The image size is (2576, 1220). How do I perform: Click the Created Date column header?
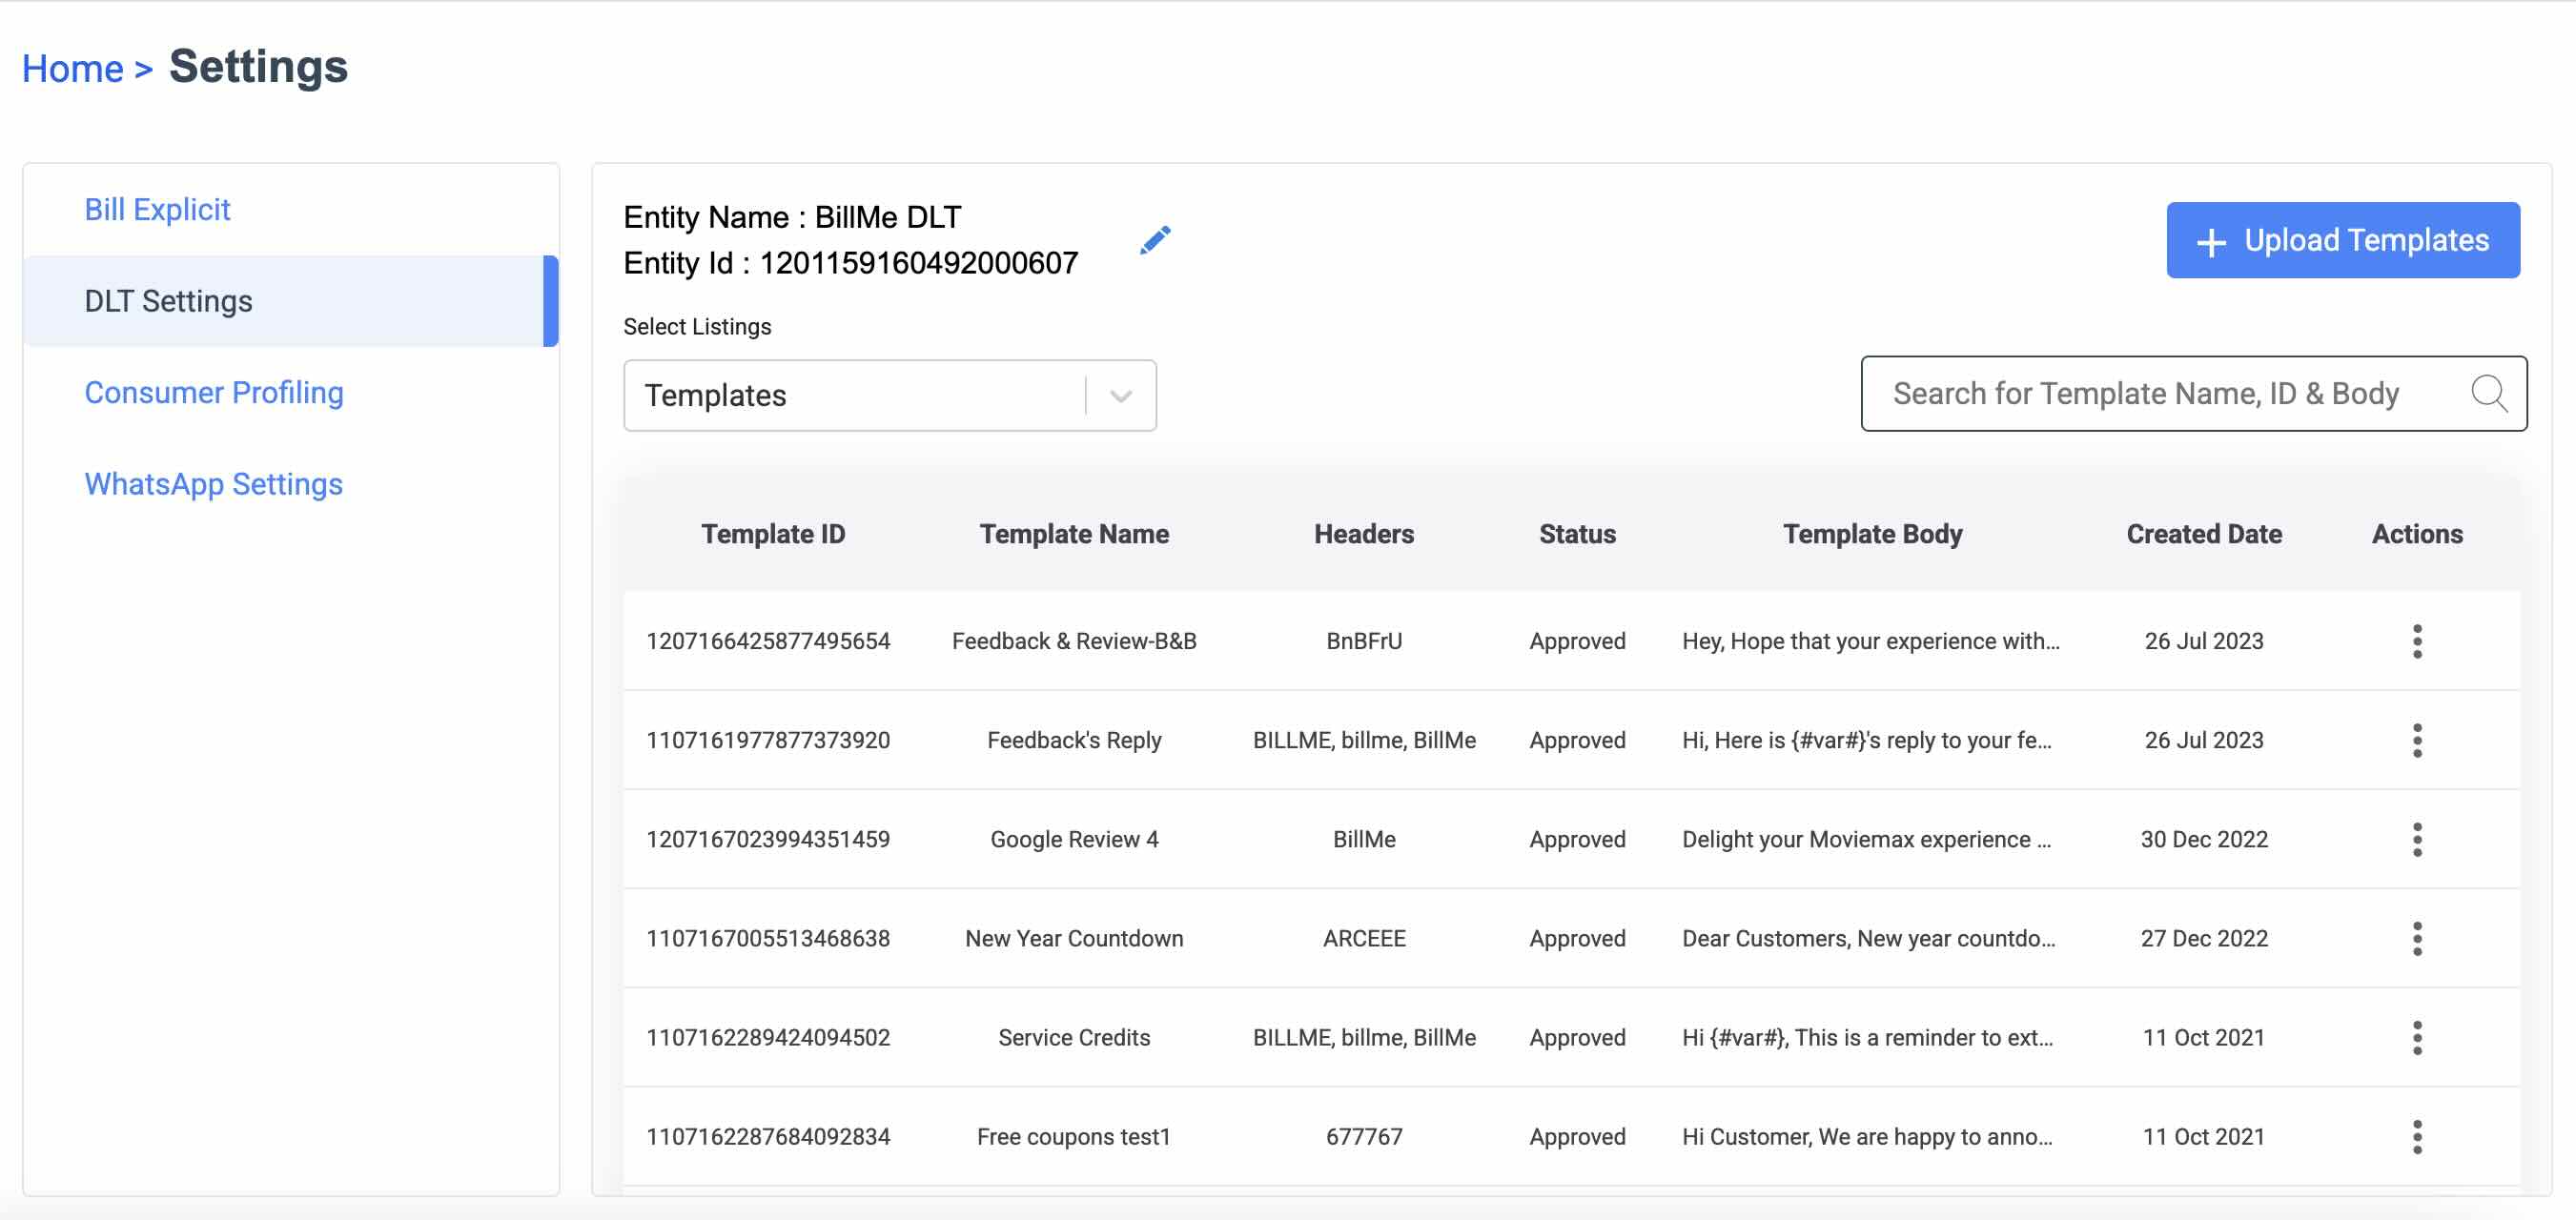(2203, 534)
